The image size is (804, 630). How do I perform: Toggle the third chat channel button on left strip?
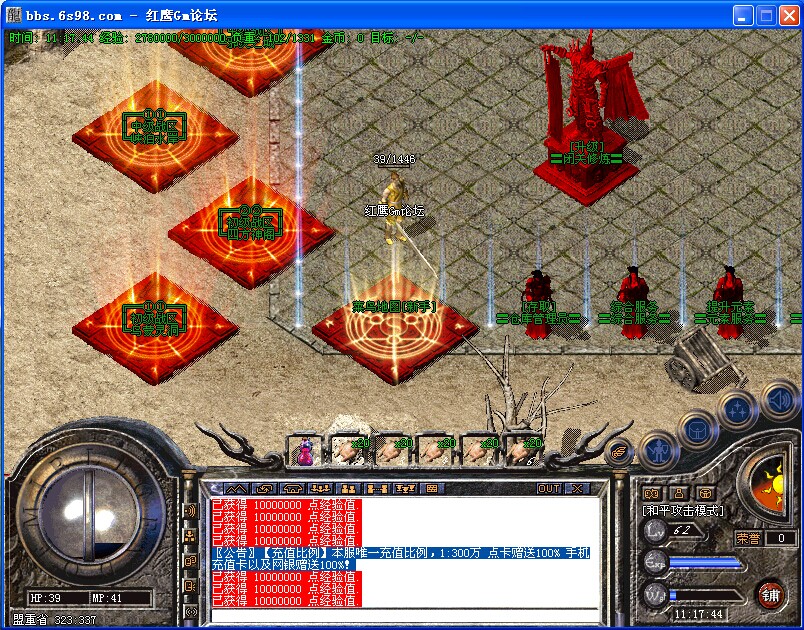click(191, 561)
